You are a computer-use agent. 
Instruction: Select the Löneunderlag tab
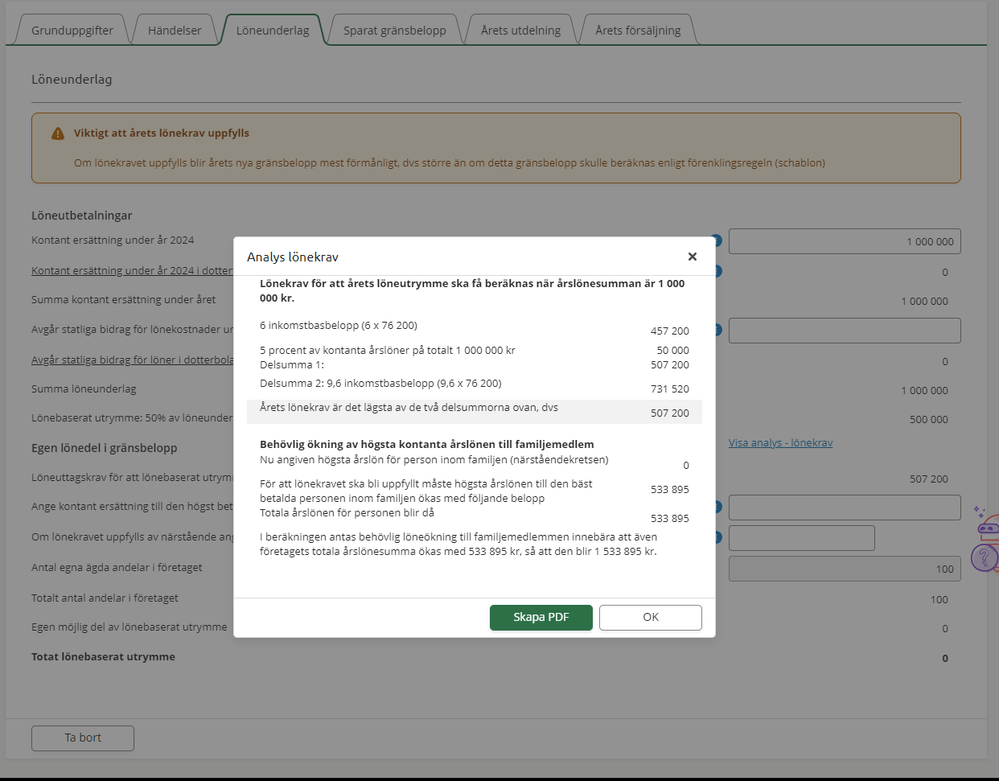pyautogui.click(x=272, y=30)
